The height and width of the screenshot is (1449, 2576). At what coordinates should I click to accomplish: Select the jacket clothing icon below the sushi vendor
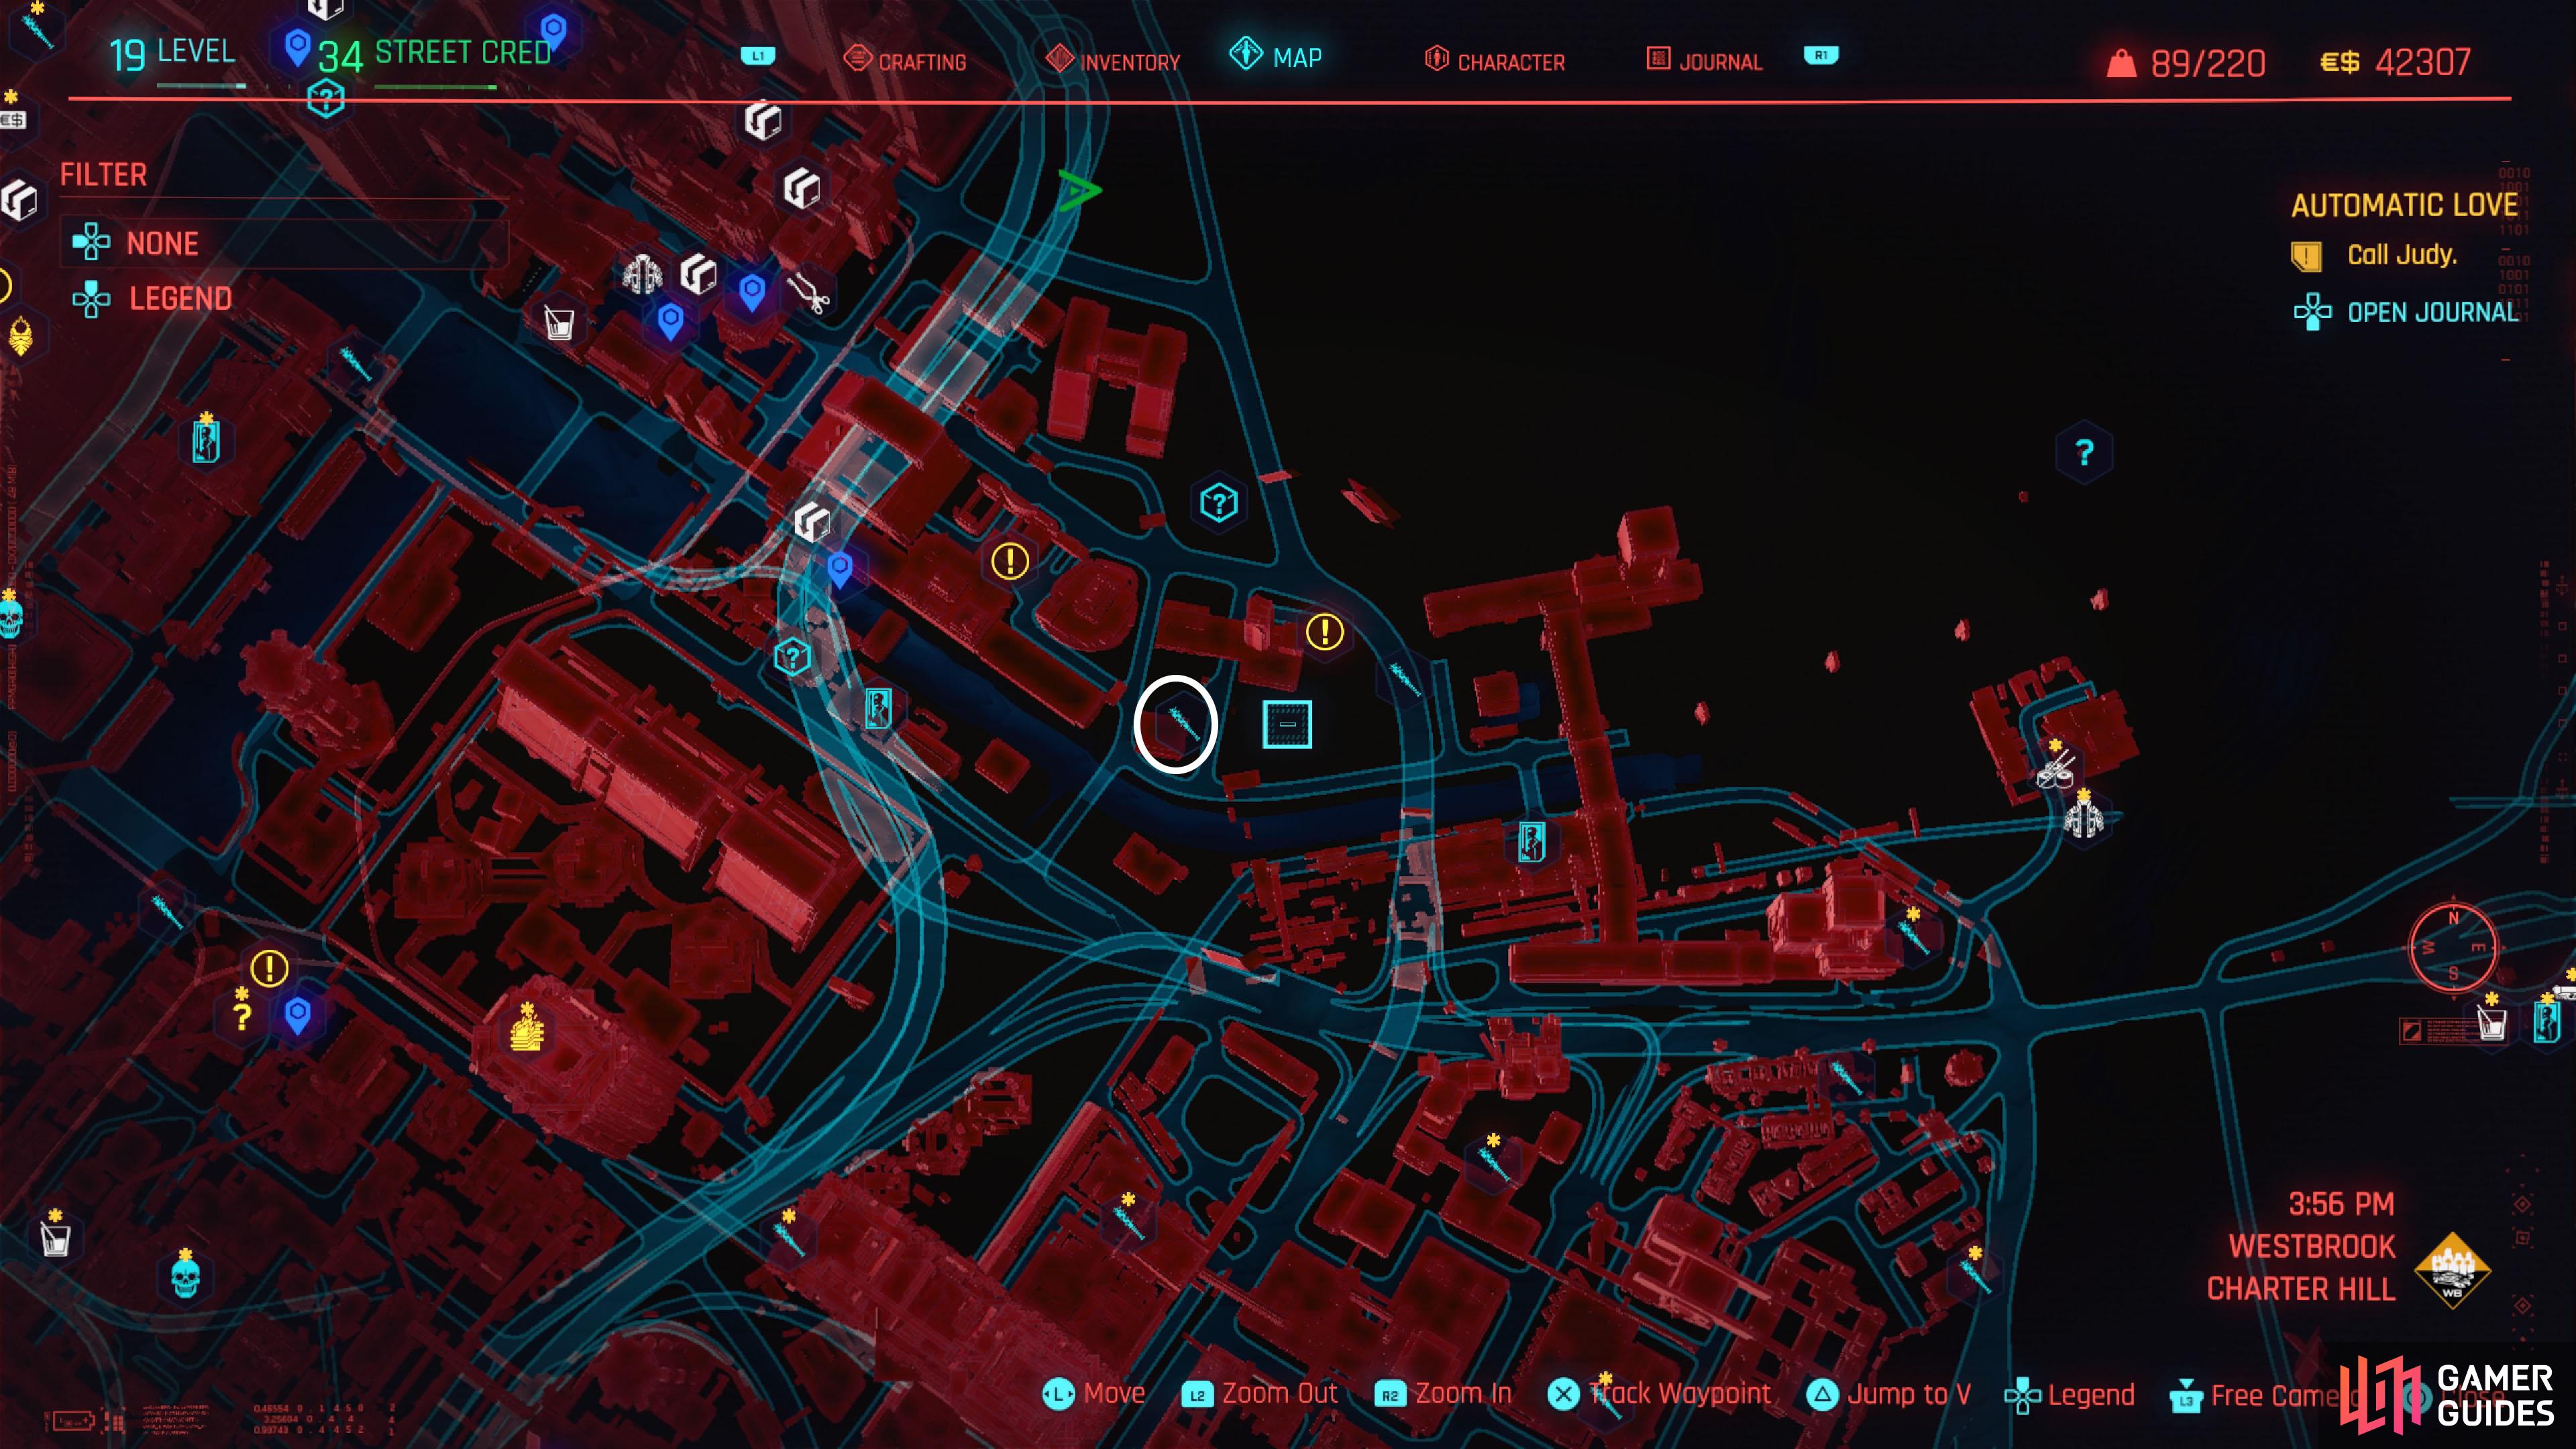(2084, 819)
